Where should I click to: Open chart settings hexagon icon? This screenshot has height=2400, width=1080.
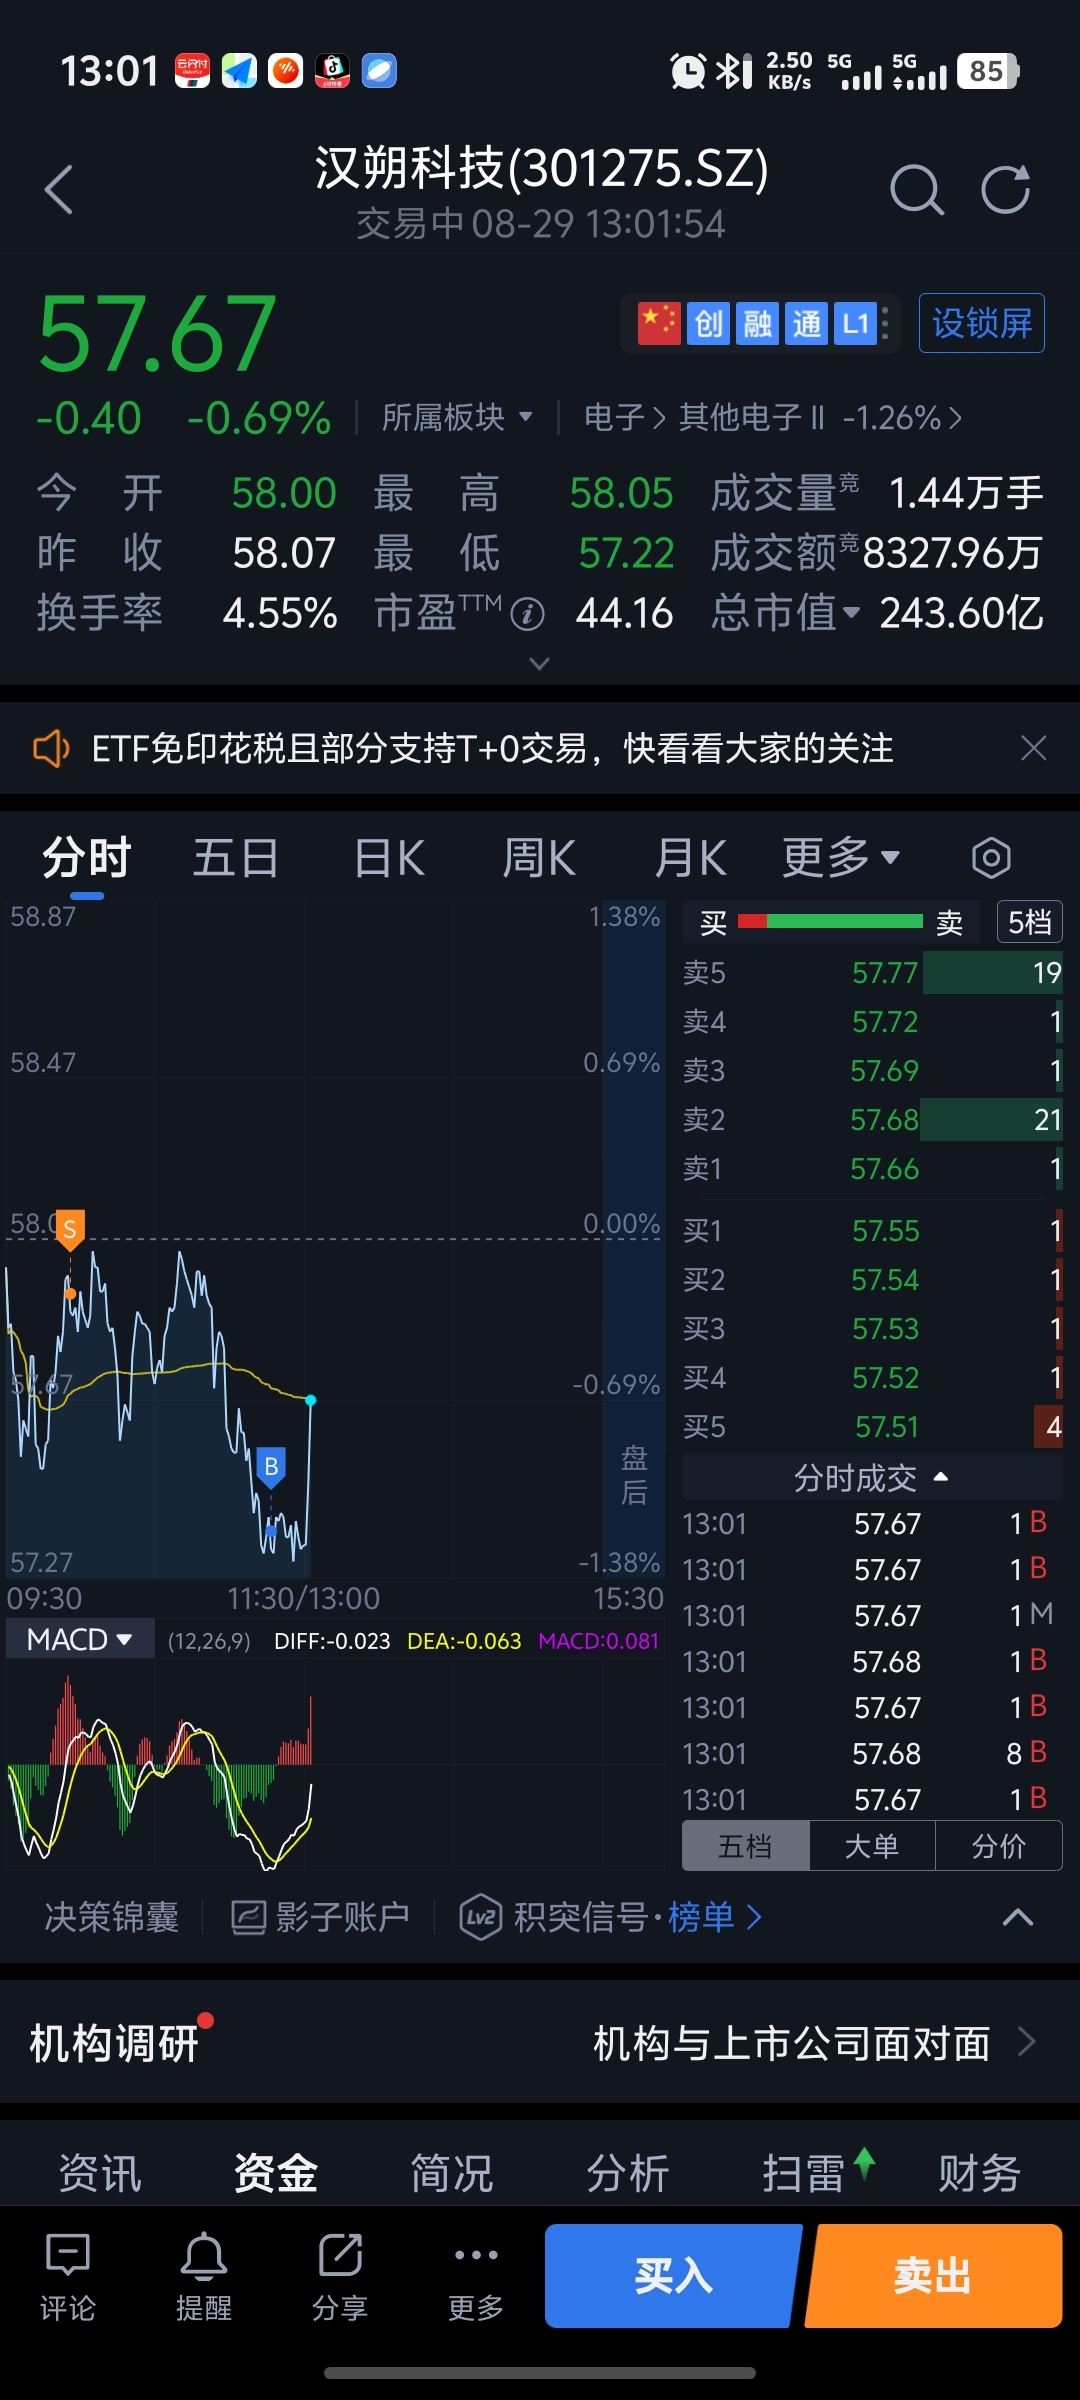tap(991, 858)
